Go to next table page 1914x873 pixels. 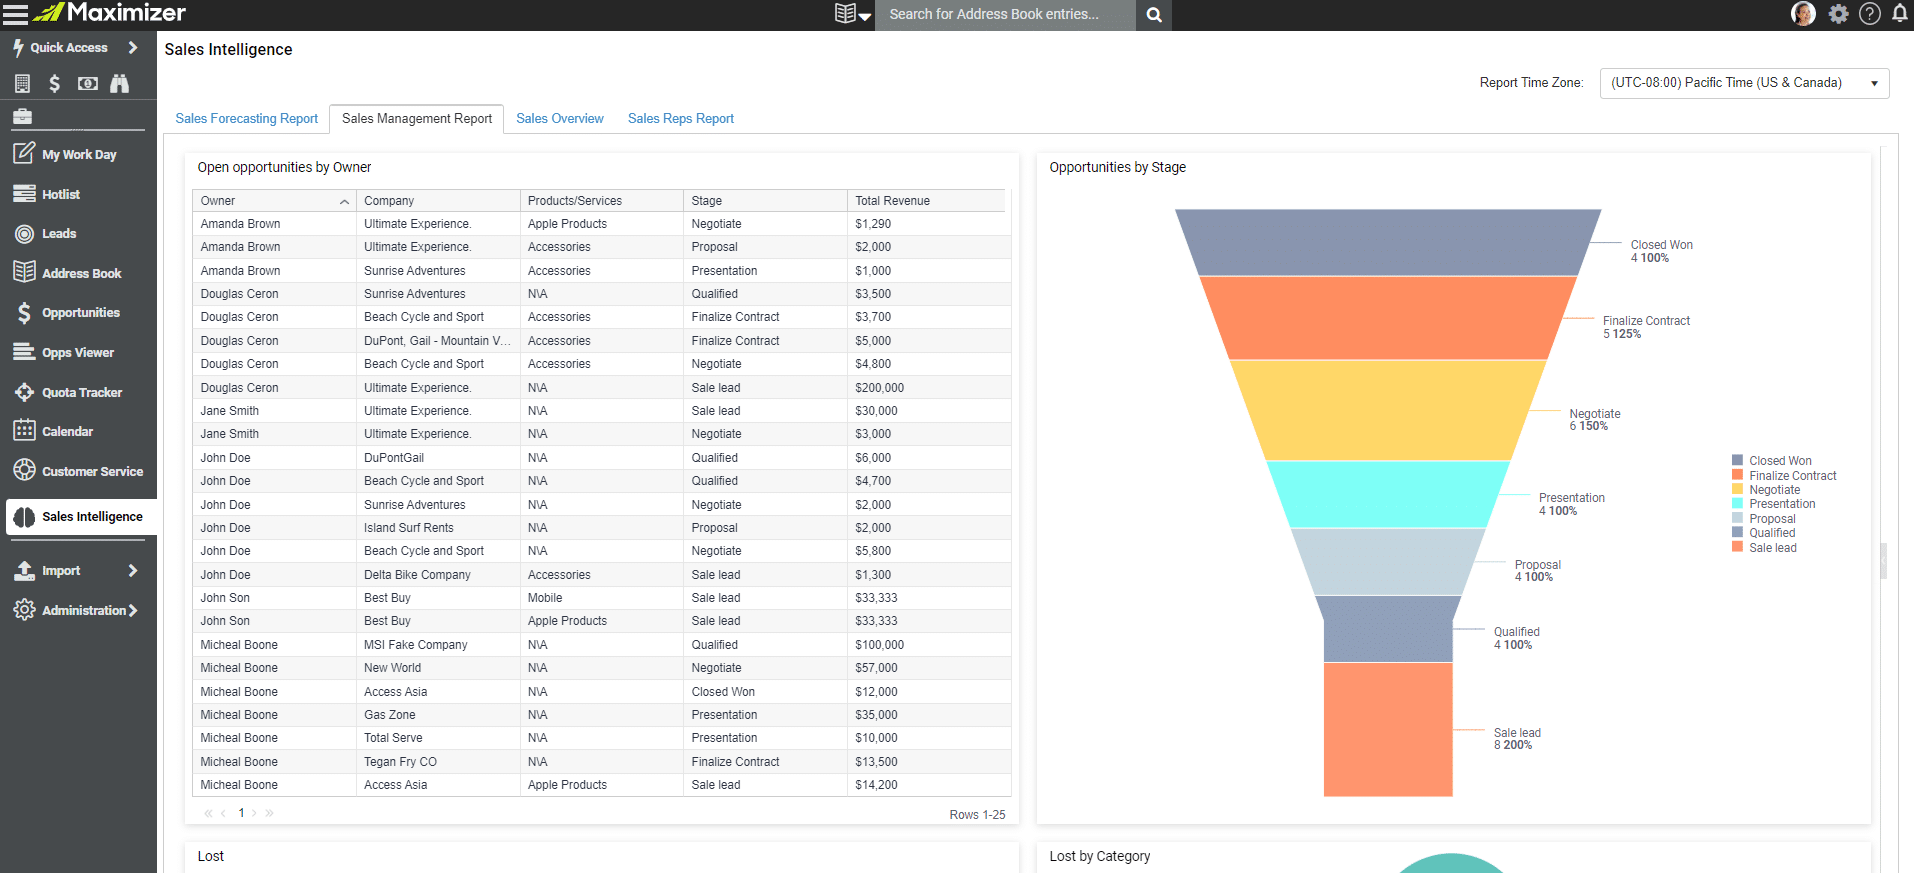click(254, 813)
